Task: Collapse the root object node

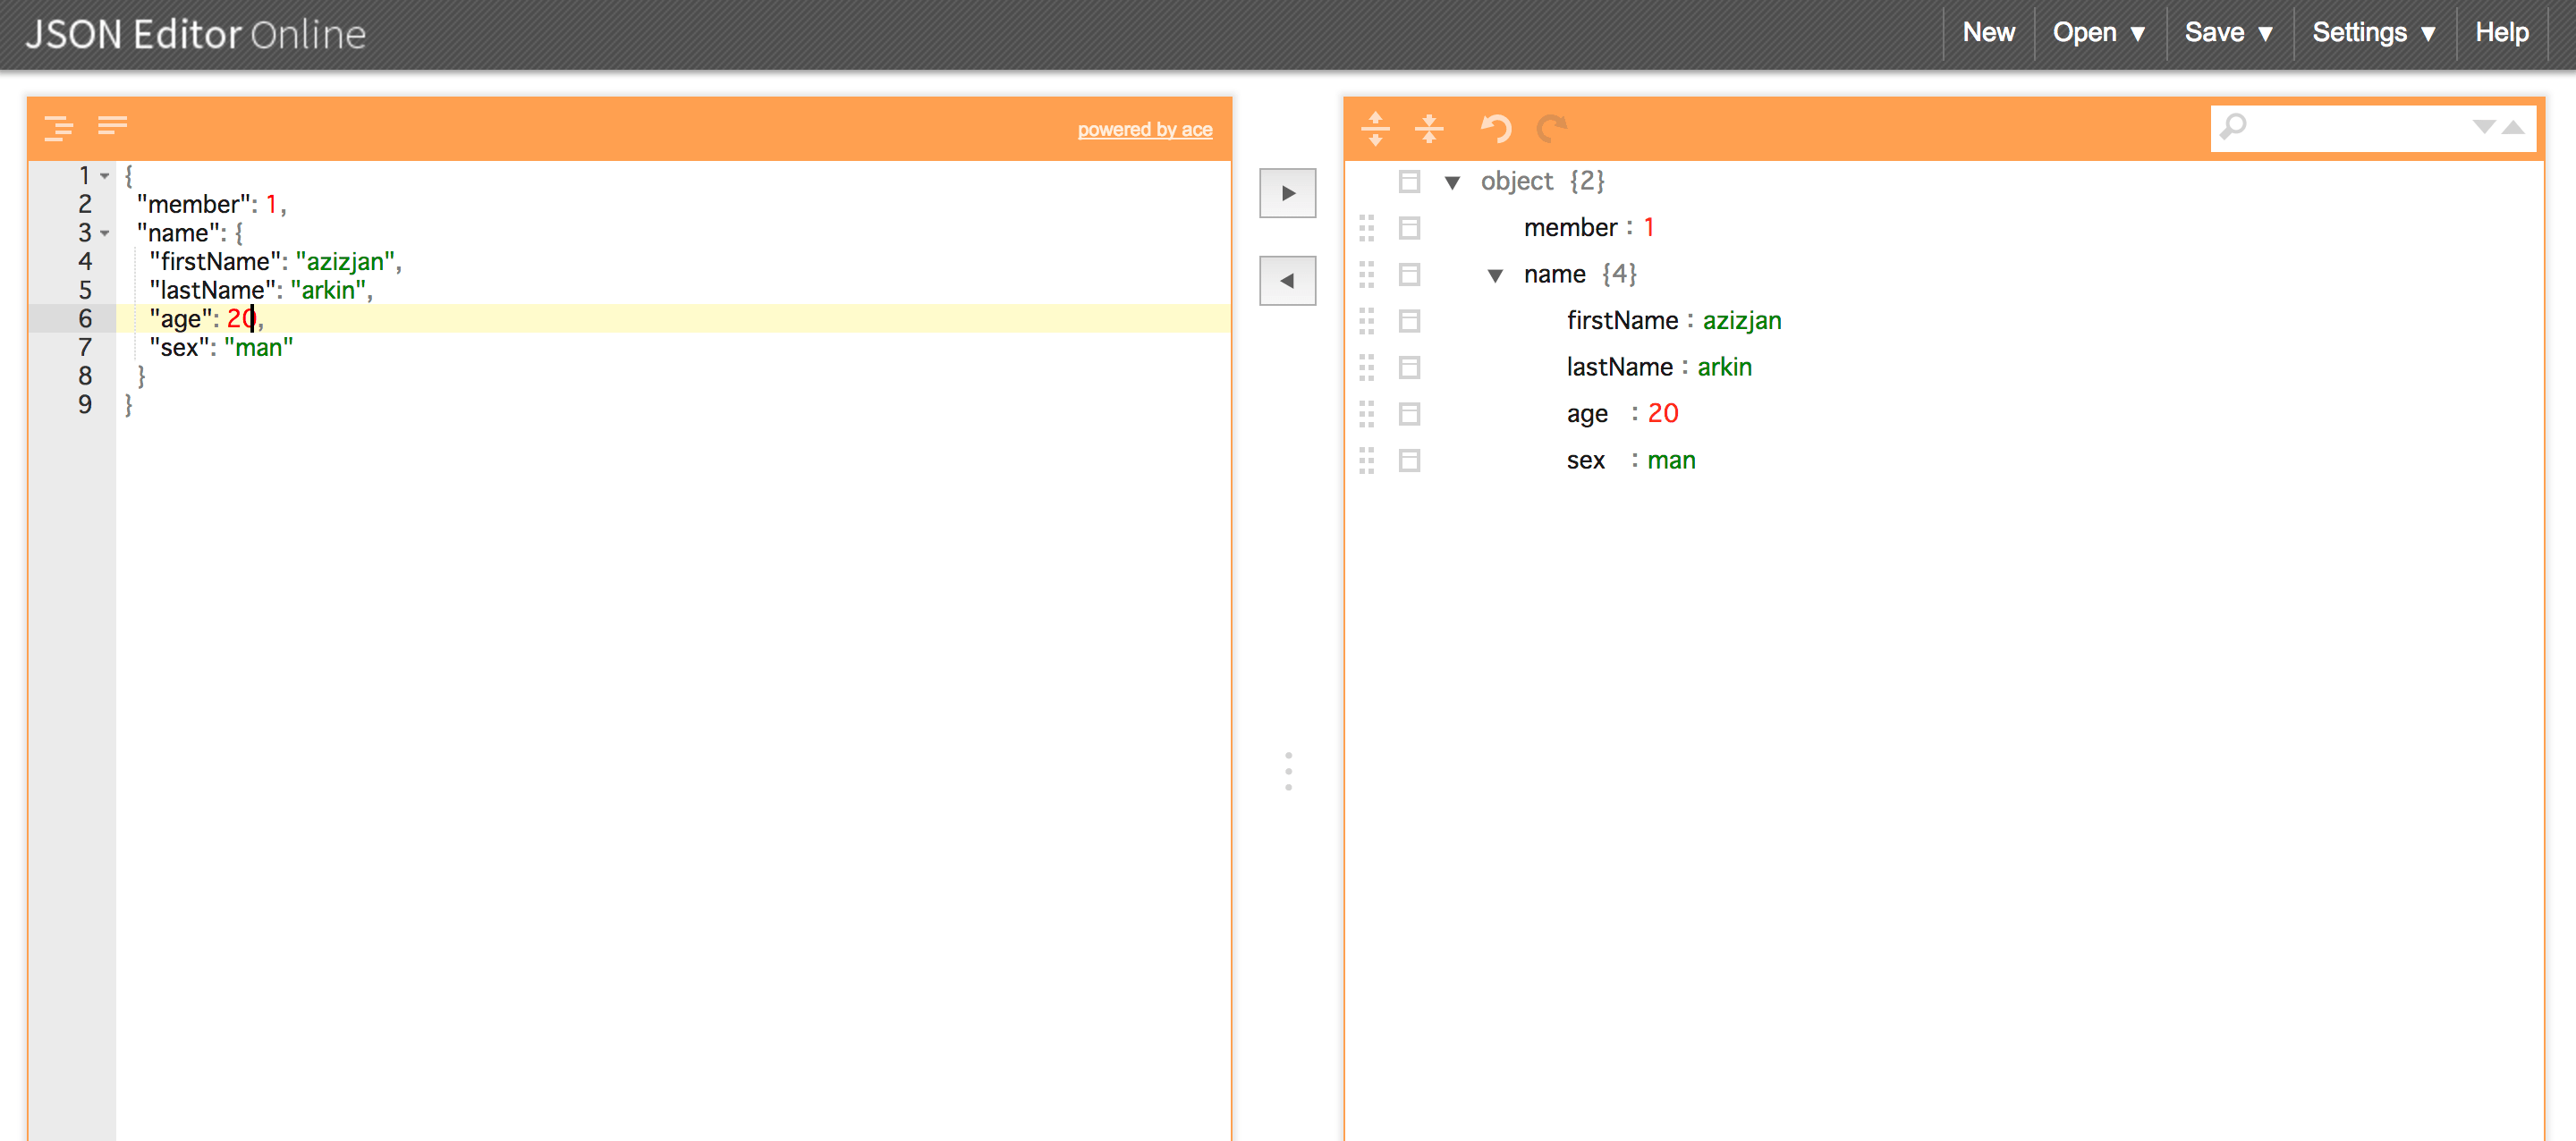Action: click(1453, 182)
